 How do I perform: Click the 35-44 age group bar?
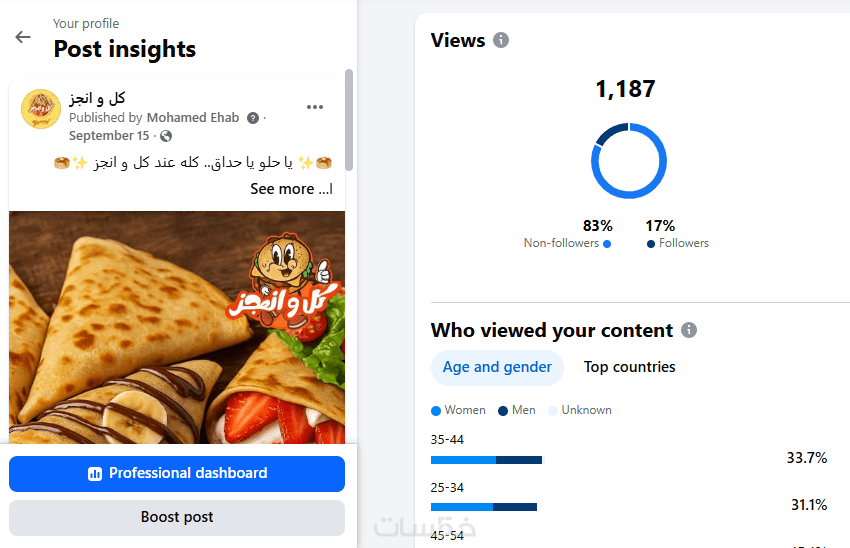point(486,460)
